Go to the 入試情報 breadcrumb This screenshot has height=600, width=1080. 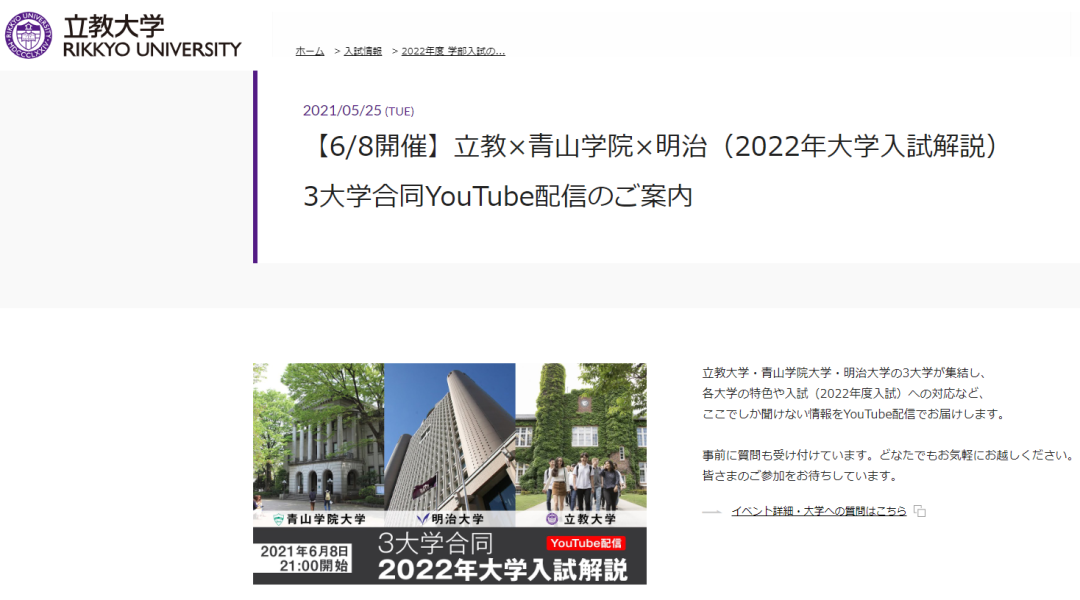click(x=362, y=51)
